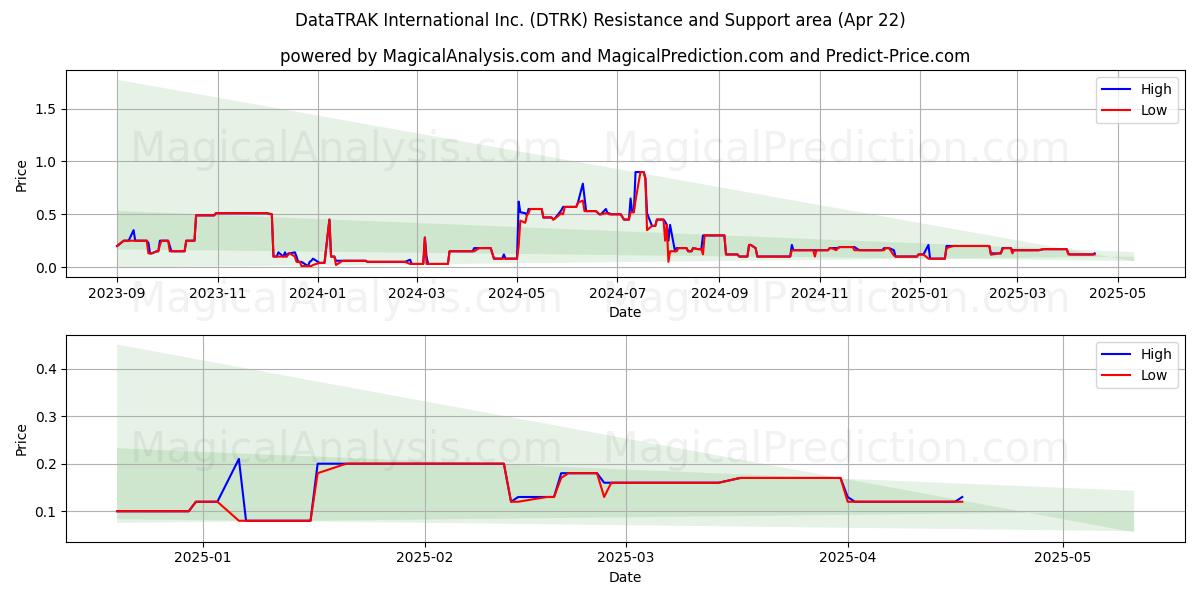Click the '2024-07' date label on upper axis
This screenshot has width=1200, height=600.
[x=617, y=294]
